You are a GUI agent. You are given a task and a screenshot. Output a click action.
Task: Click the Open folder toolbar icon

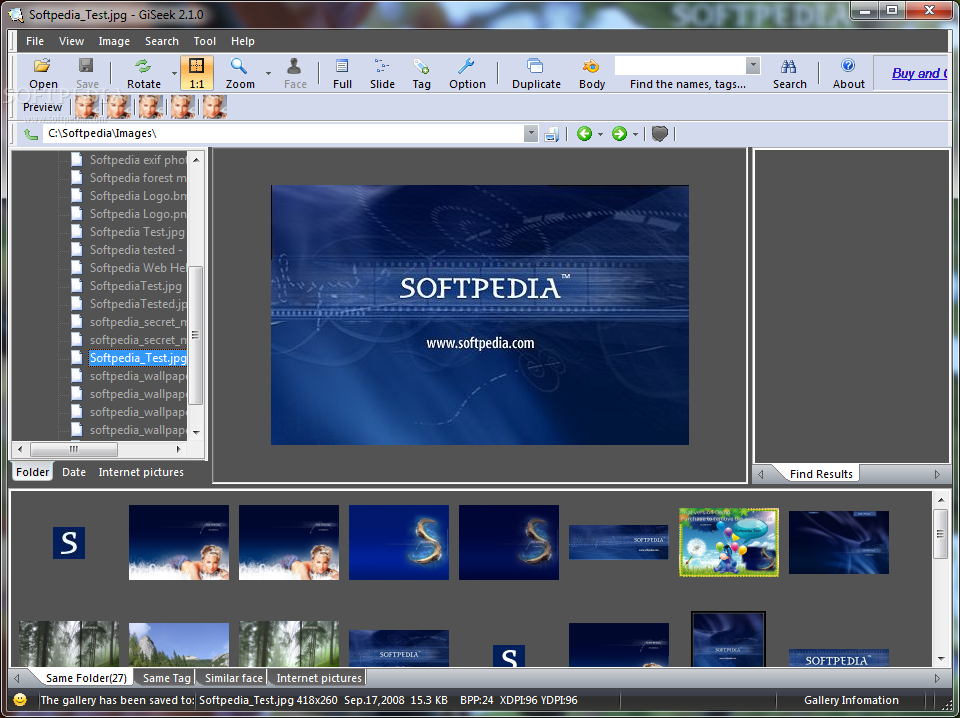coord(43,73)
